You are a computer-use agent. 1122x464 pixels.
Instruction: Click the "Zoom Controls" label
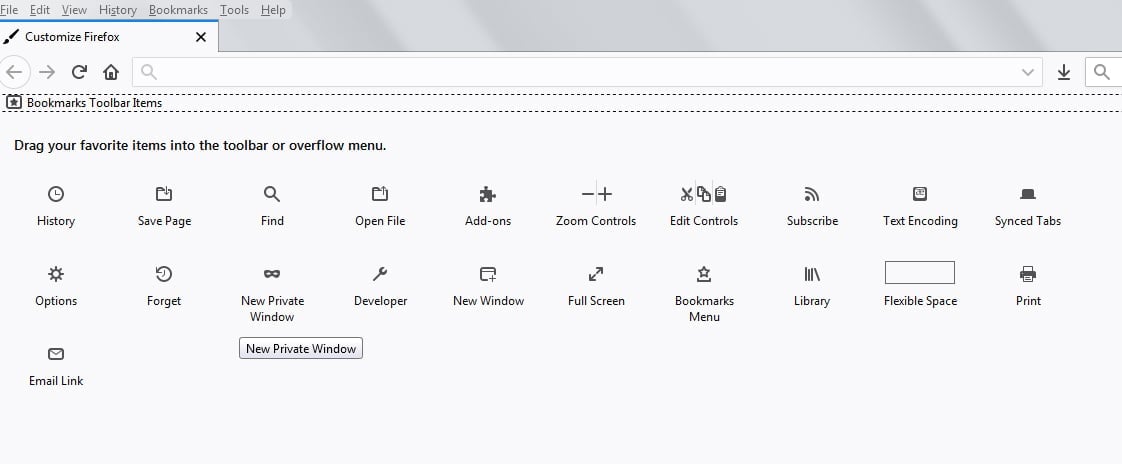tap(596, 221)
